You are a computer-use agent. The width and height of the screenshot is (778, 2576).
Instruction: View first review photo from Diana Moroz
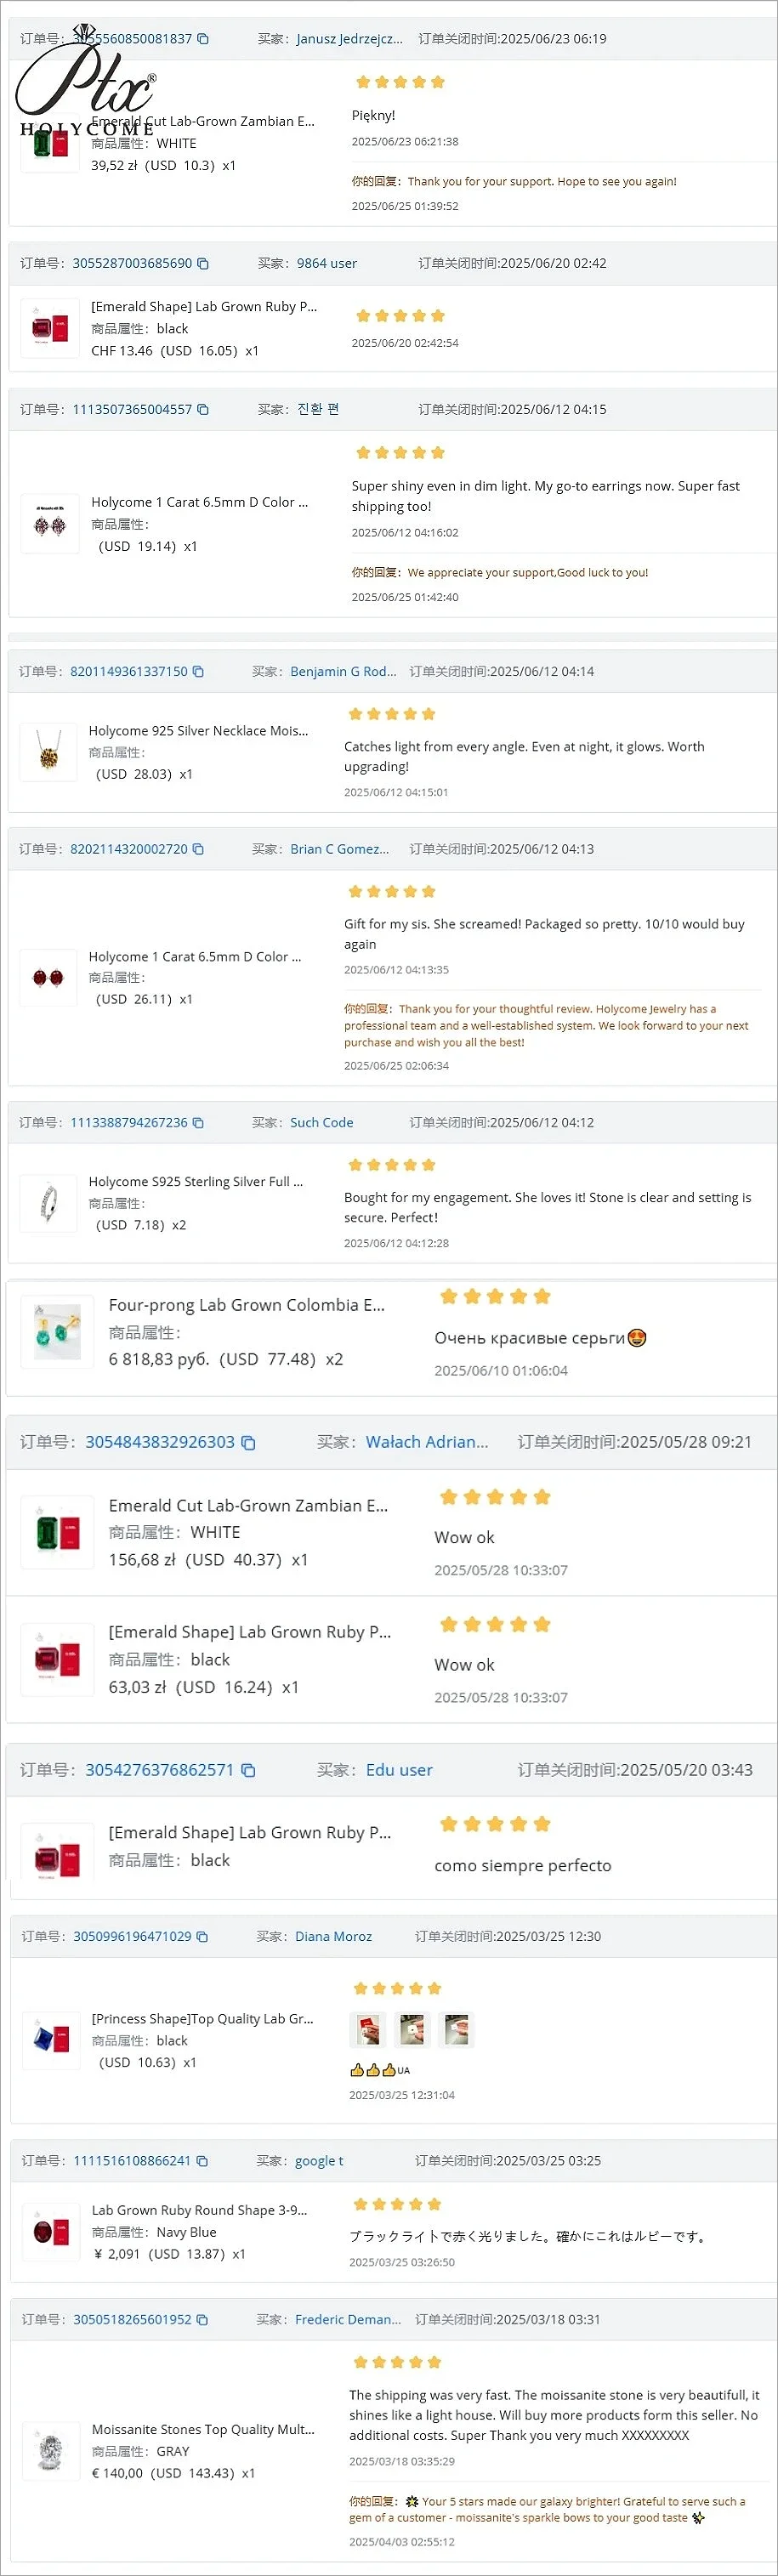pyautogui.click(x=368, y=2030)
